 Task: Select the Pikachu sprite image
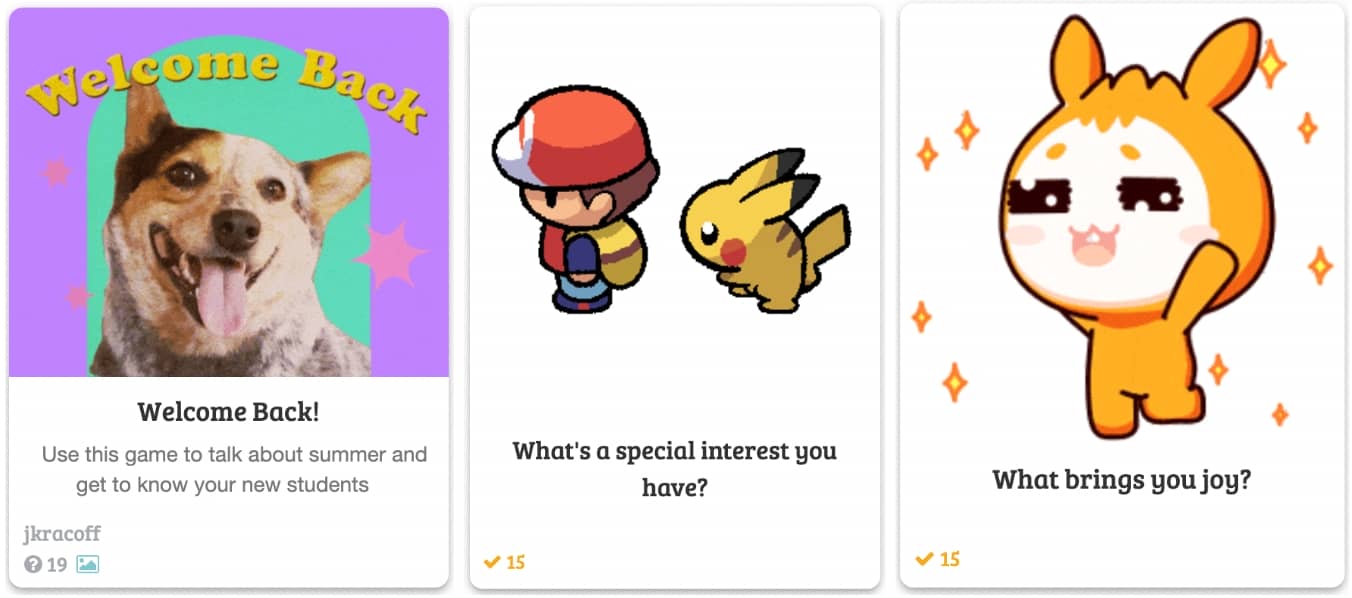pyautogui.click(x=765, y=228)
